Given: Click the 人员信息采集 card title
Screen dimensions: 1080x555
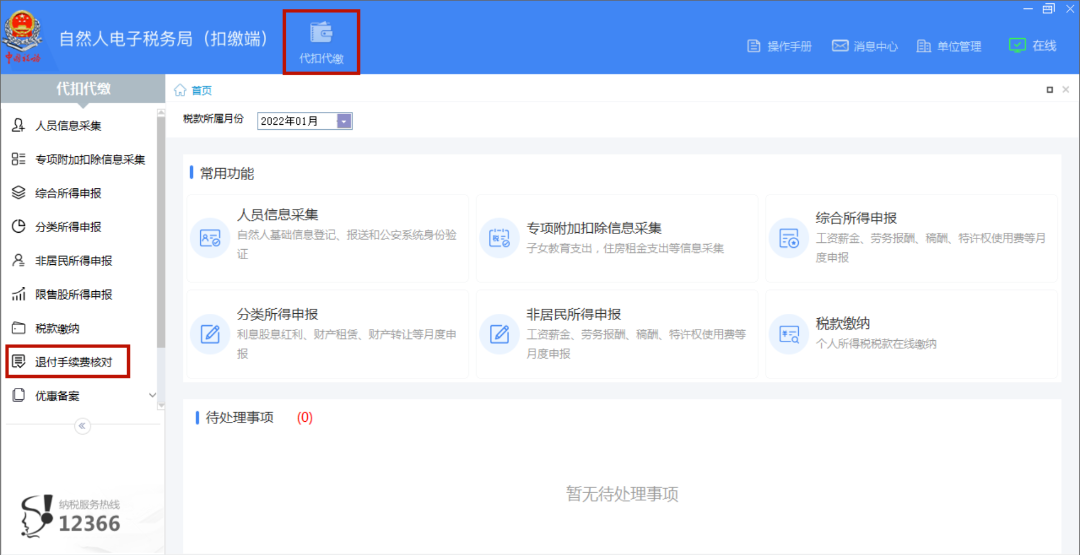Looking at the screenshot, I should click(278, 215).
